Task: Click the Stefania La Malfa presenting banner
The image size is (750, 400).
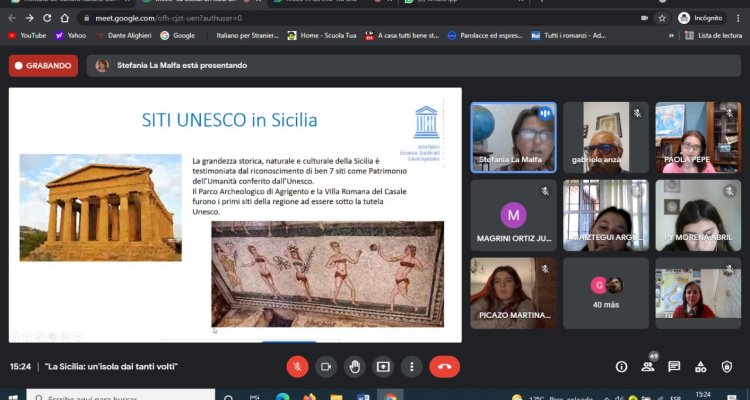Action: pyautogui.click(x=414, y=66)
